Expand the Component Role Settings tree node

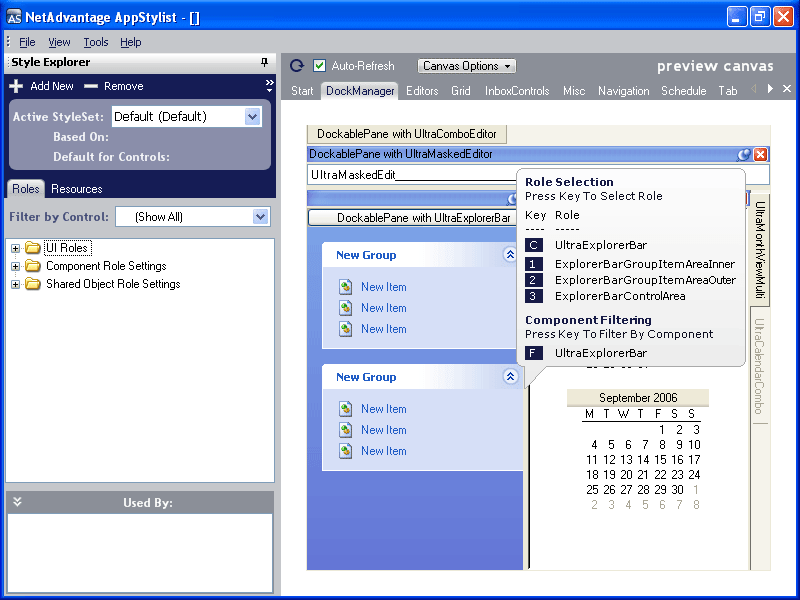coord(16,265)
